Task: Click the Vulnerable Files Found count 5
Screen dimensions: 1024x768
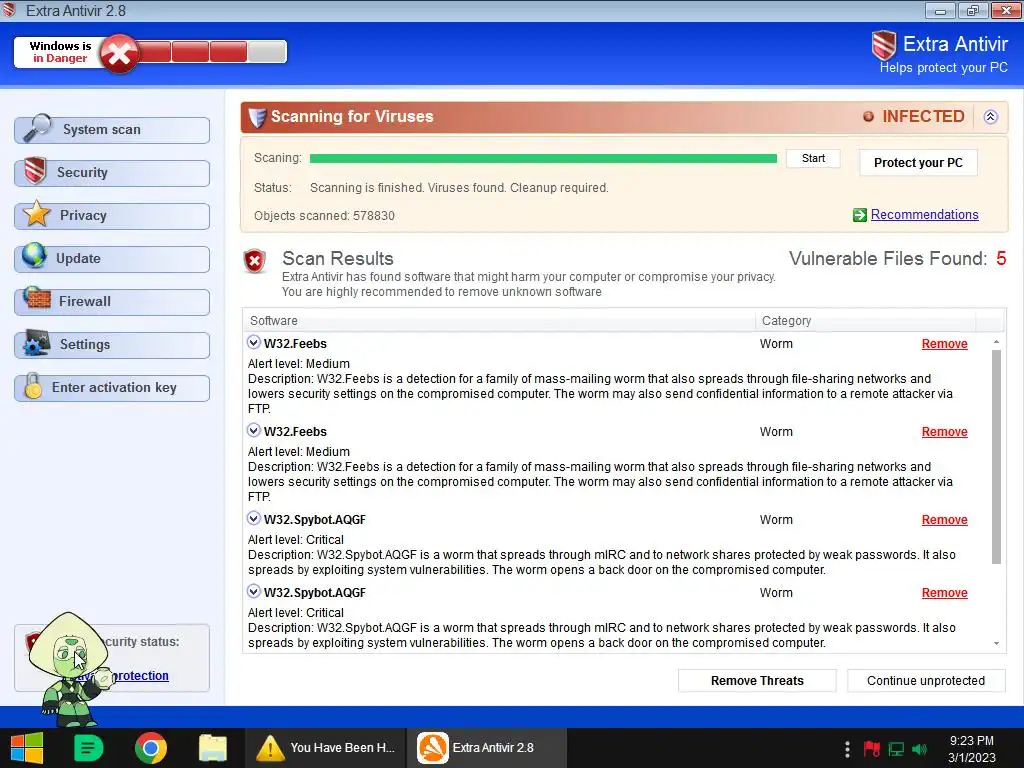Action: click(x=1001, y=259)
